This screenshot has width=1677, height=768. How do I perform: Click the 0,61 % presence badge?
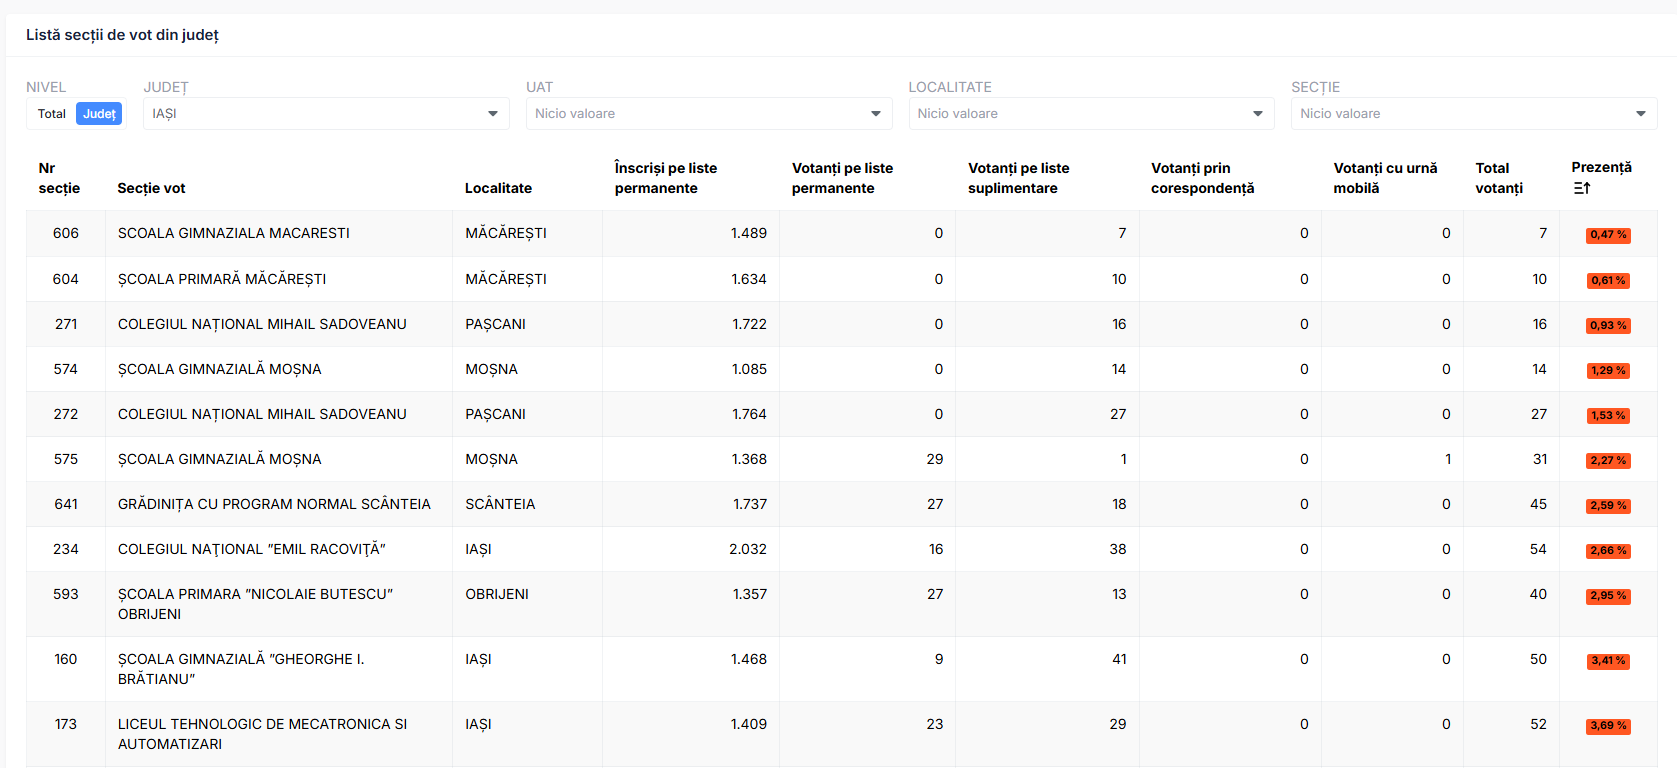coord(1608,281)
